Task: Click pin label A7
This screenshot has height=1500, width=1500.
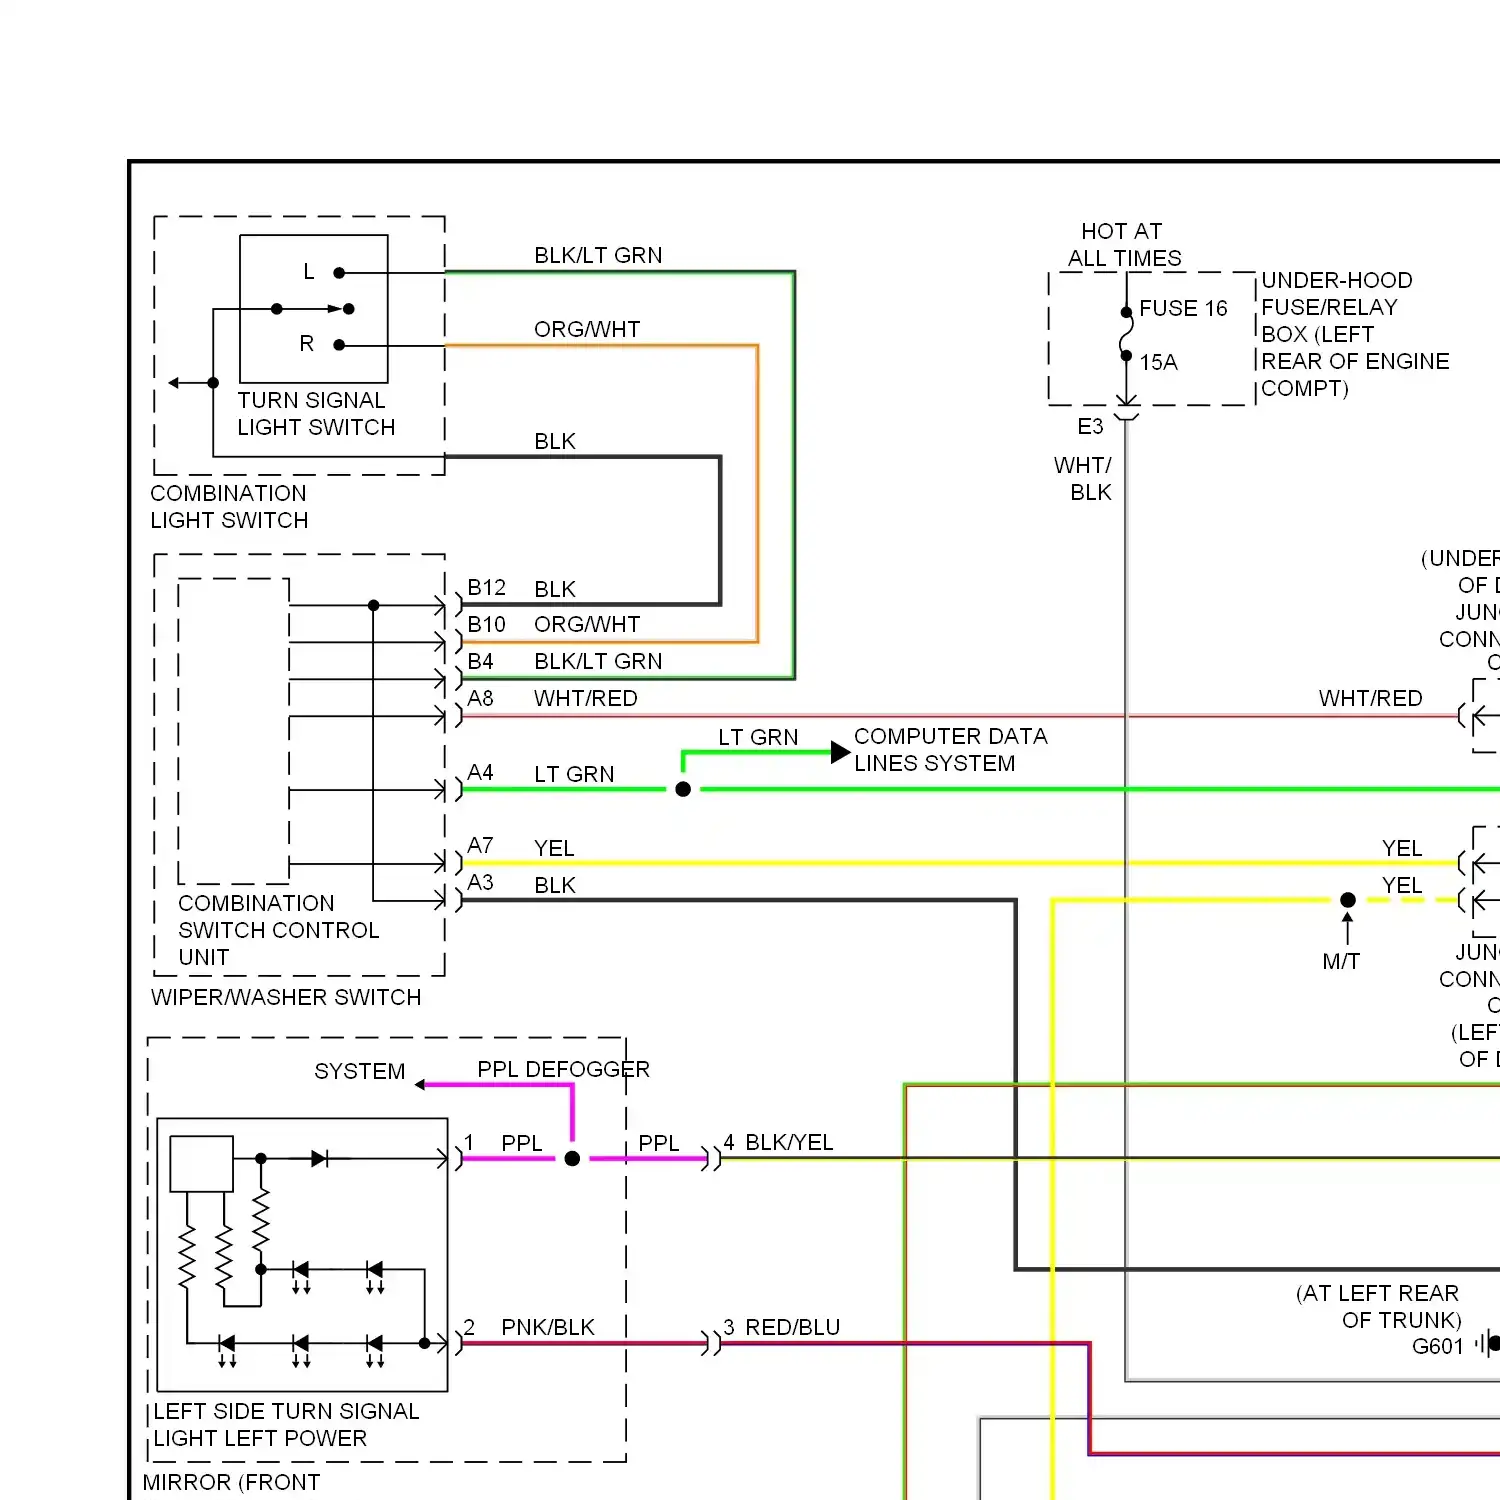Action: coord(480,846)
